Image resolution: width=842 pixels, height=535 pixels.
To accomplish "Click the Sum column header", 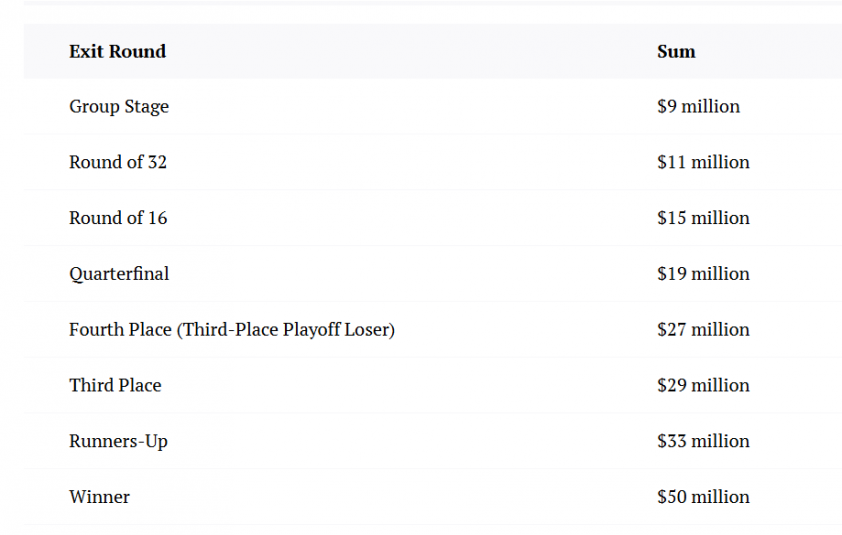I will 676,51.
